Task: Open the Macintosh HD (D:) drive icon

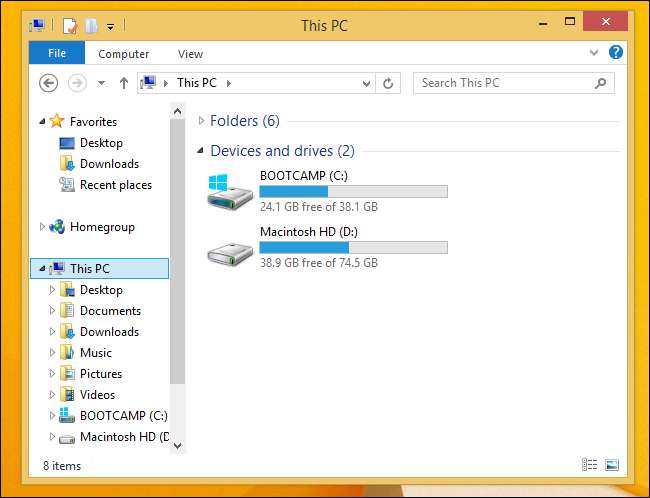Action: pyautogui.click(x=229, y=248)
